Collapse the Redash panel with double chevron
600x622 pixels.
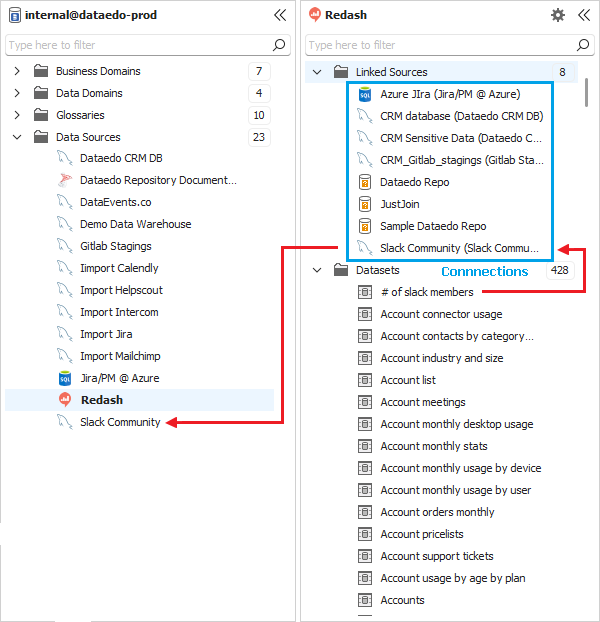pos(584,15)
